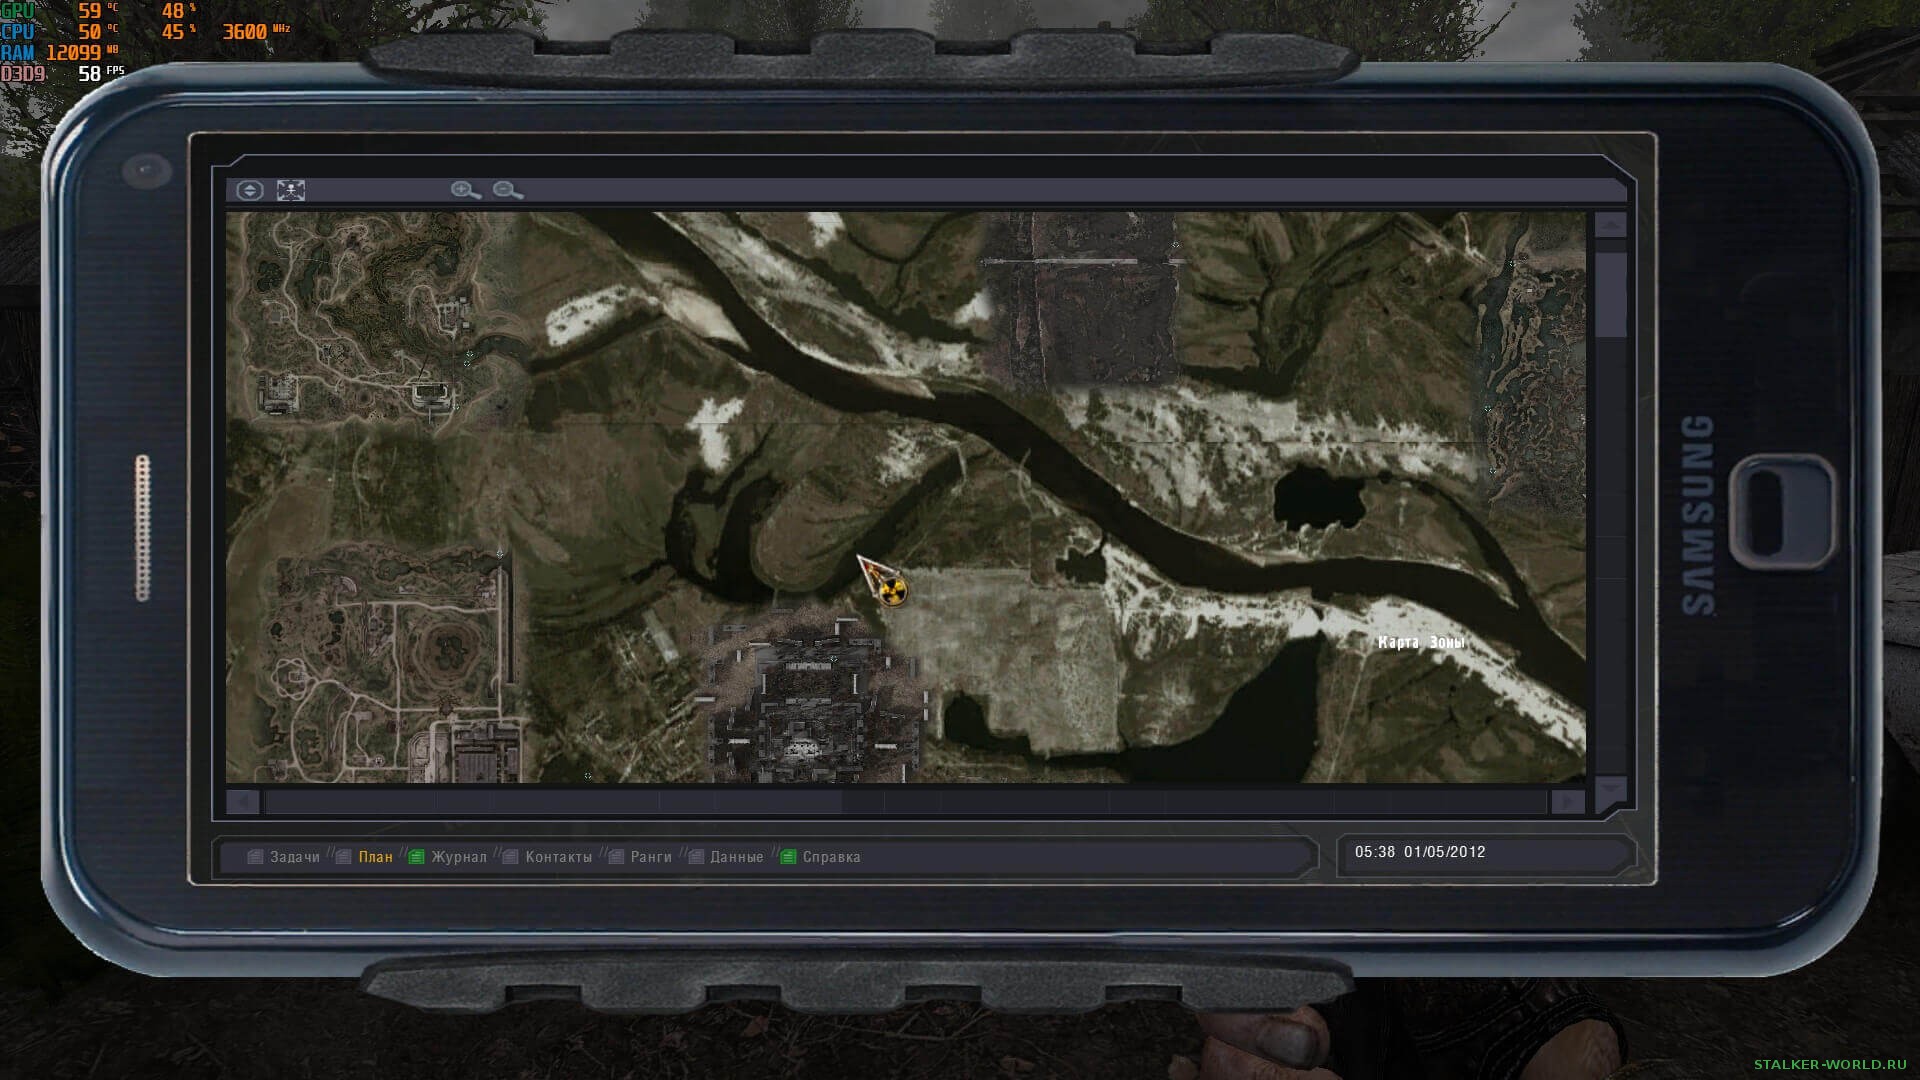Click the Samsung phone home button
Viewport: 1920px width, 1080px height.
[x=1785, y=511]
